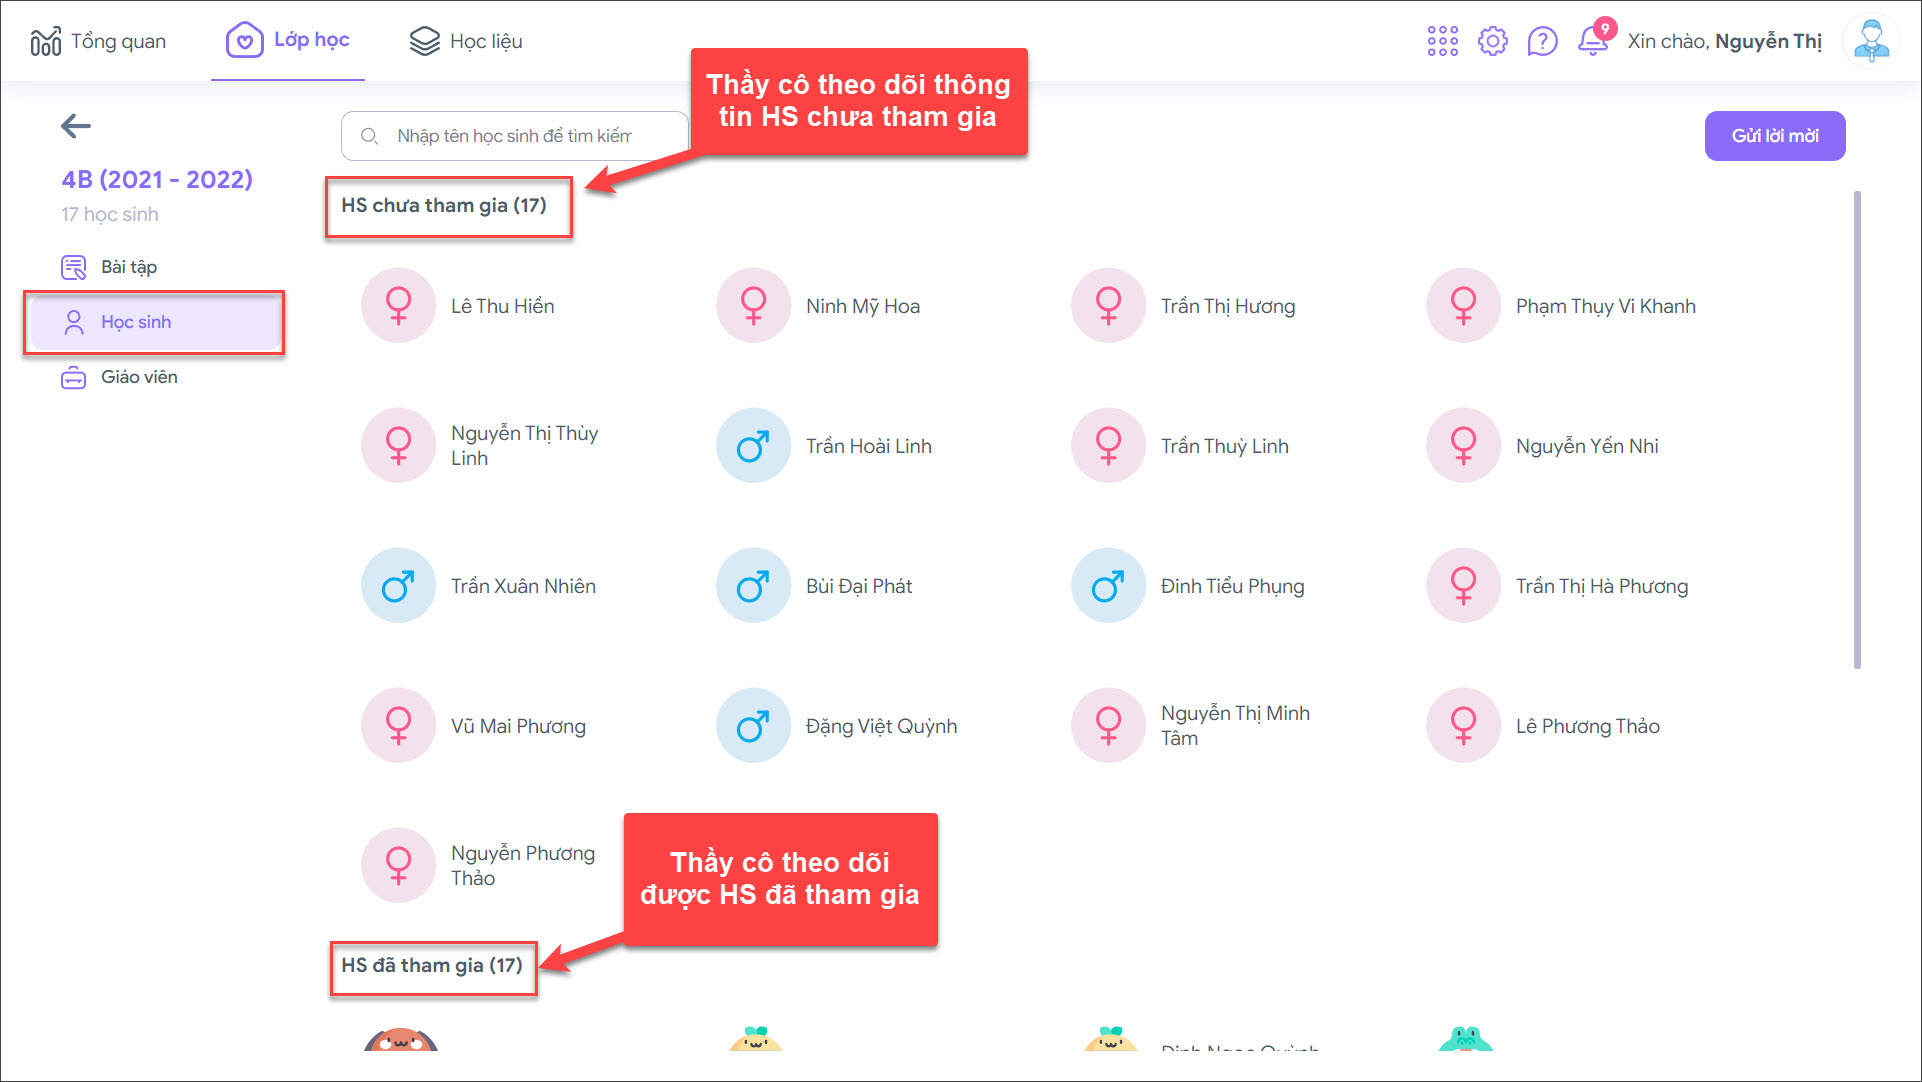1922x1082 pixels.
Task: Click the student name search field
Action: pos(530,136)
